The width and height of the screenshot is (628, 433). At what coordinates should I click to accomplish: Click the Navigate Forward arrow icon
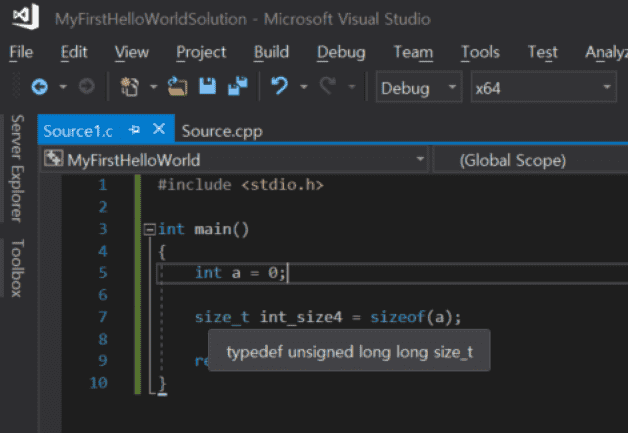[x=86, y=88]
